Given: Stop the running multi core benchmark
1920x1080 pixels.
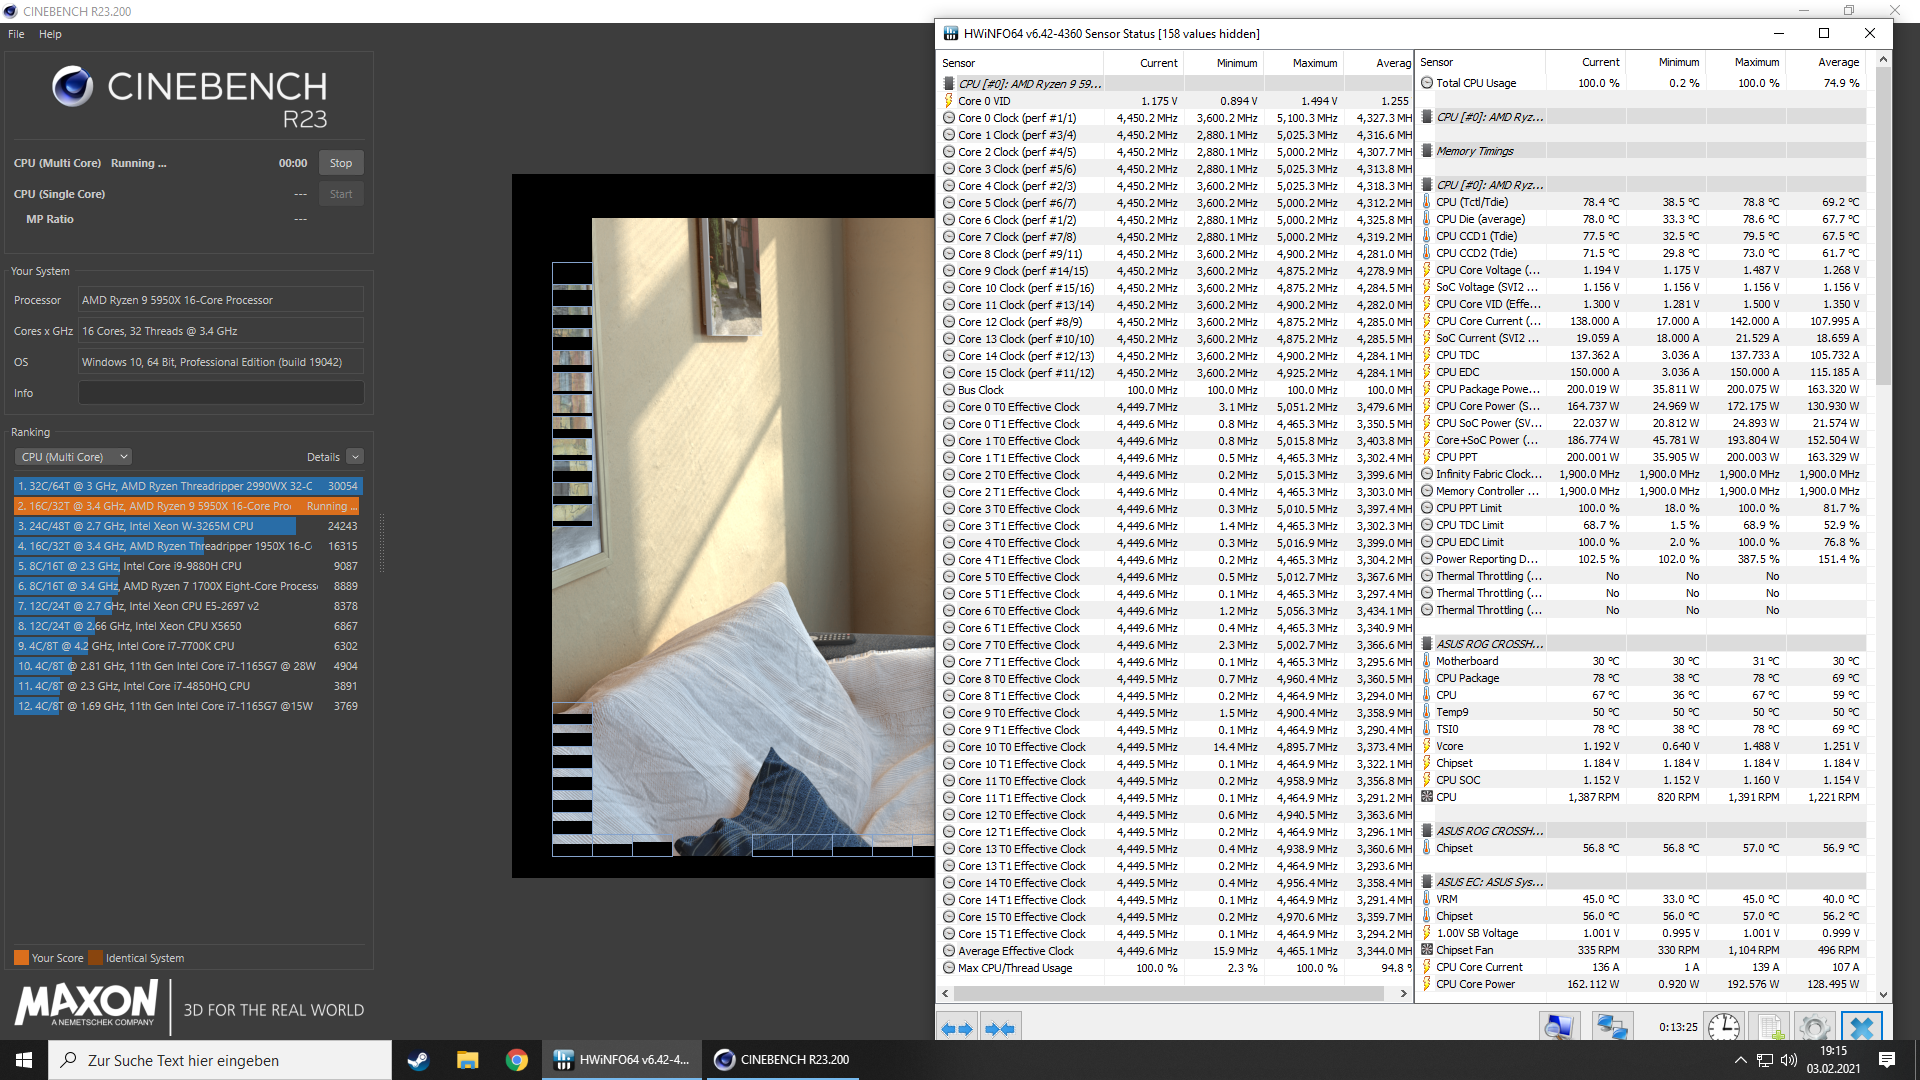Looking at the screenshot, I should (341, 163).
